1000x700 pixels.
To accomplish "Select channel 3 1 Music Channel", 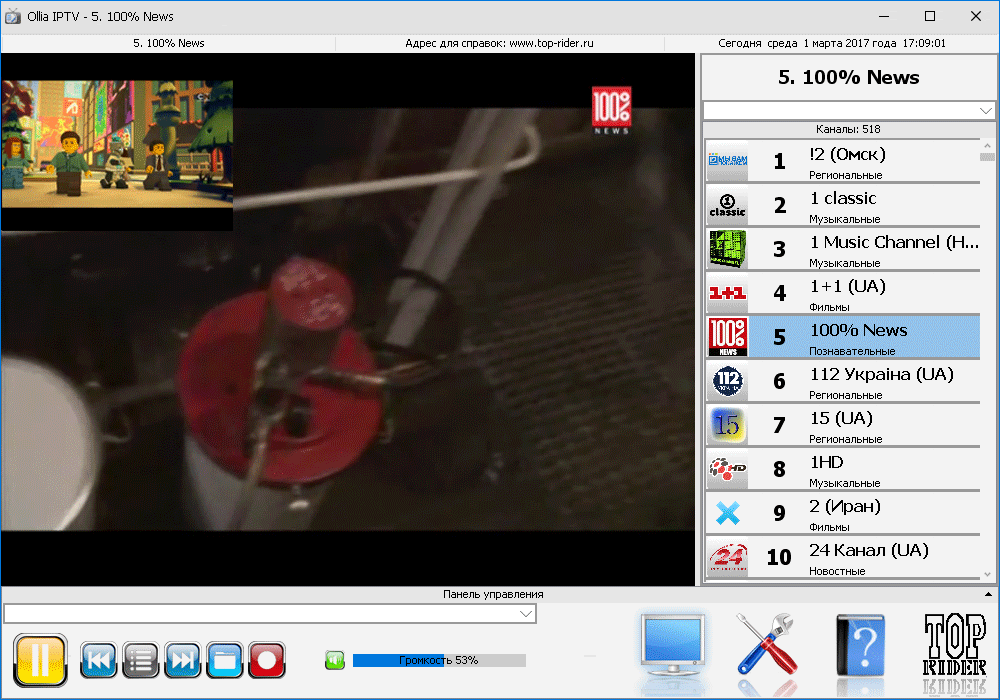I will pos(843,249).
